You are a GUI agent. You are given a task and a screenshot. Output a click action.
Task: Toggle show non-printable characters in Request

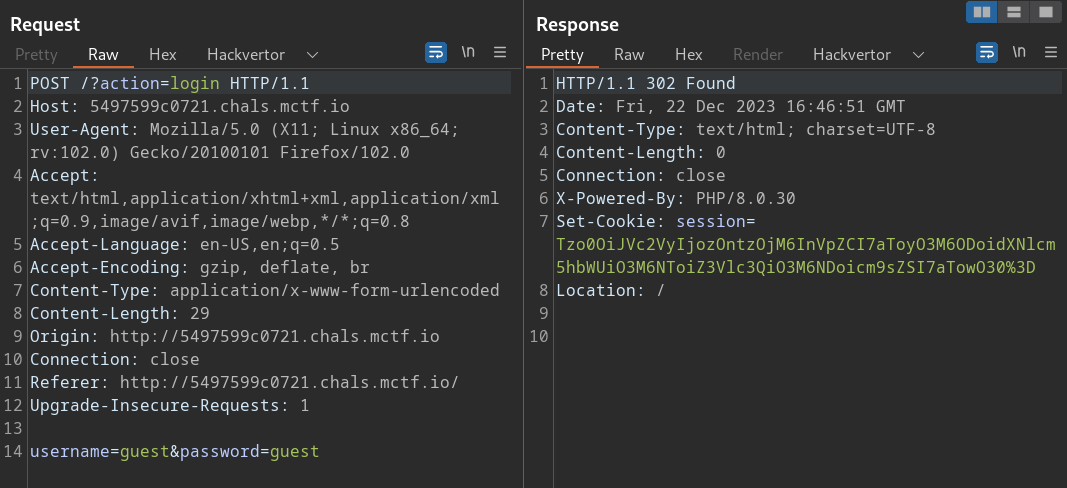468,52
